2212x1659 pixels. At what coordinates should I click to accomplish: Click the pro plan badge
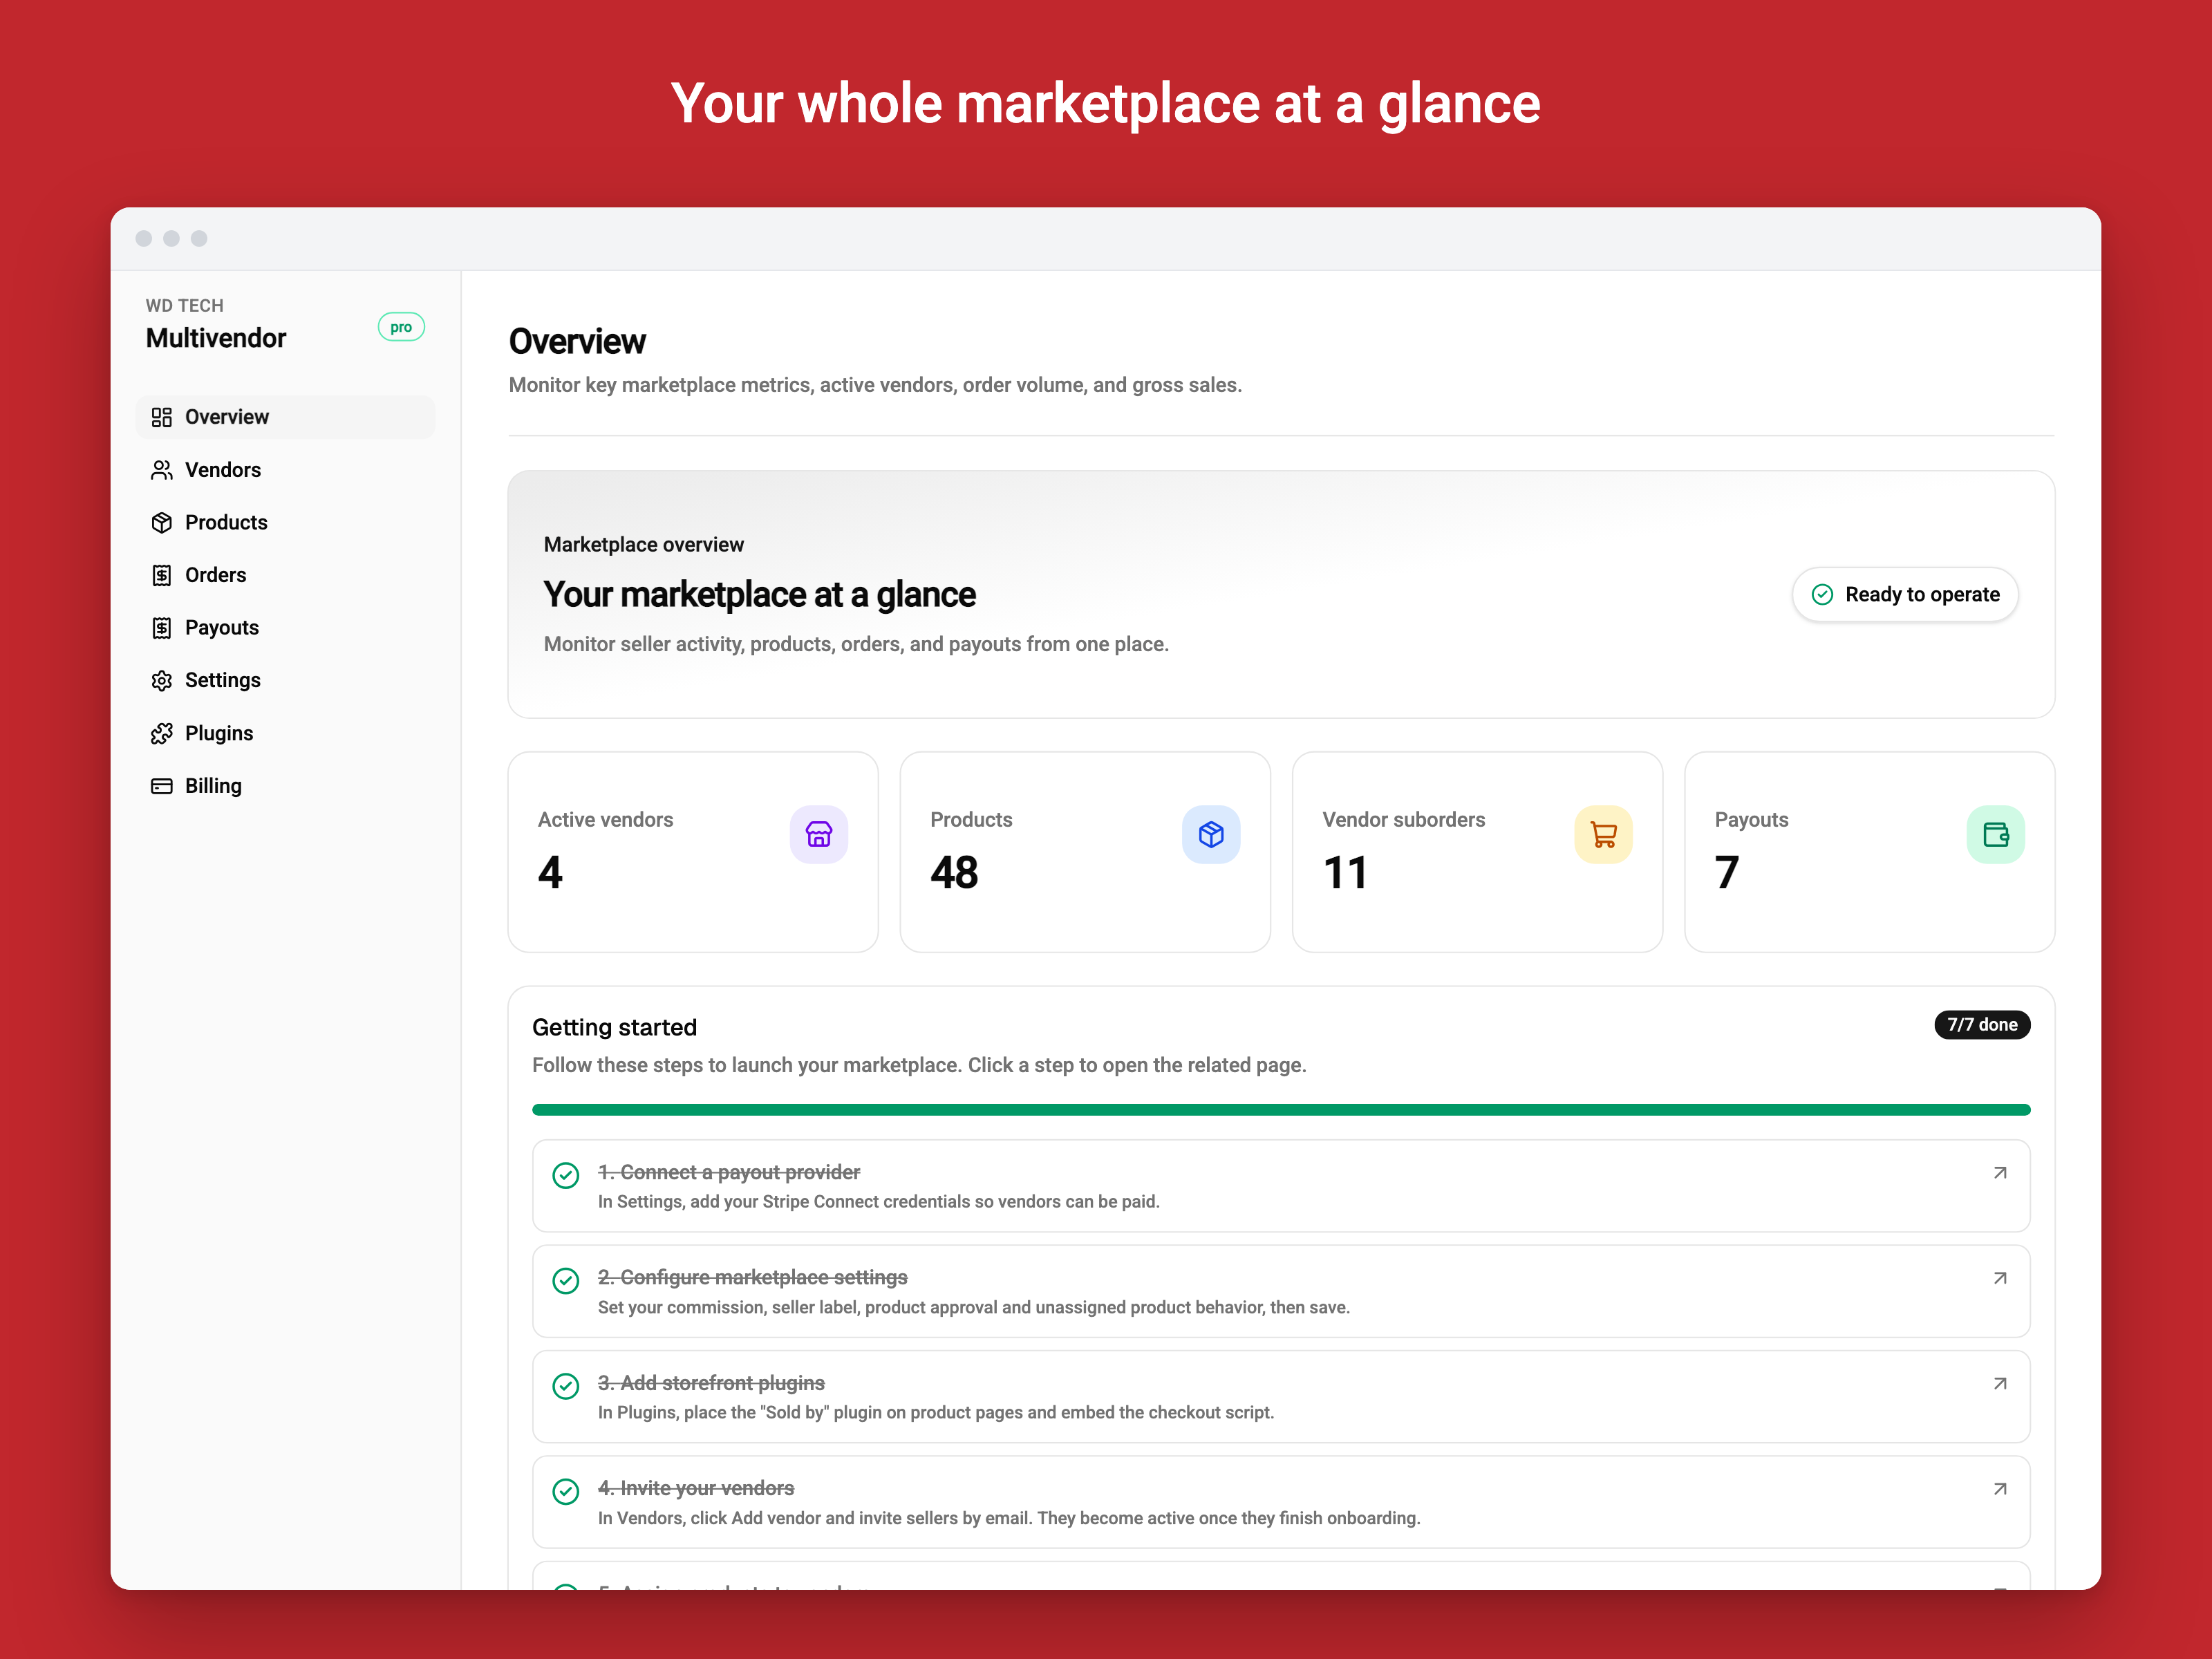401,327
